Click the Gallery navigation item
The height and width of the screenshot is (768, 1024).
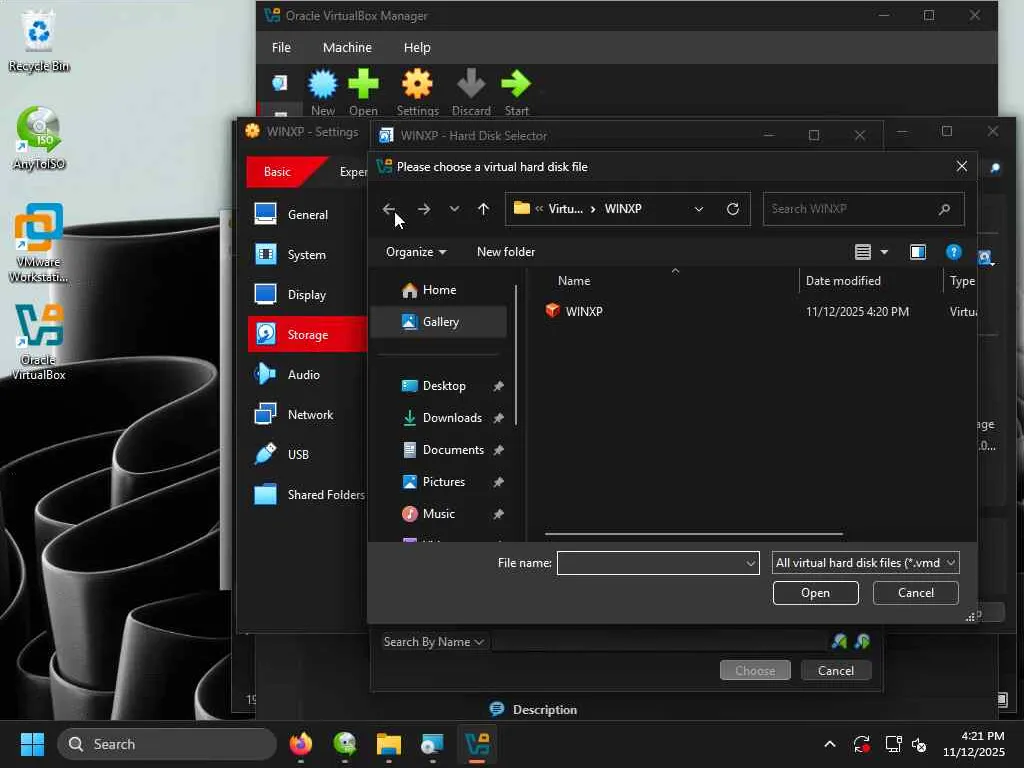[x=439, y=322]
